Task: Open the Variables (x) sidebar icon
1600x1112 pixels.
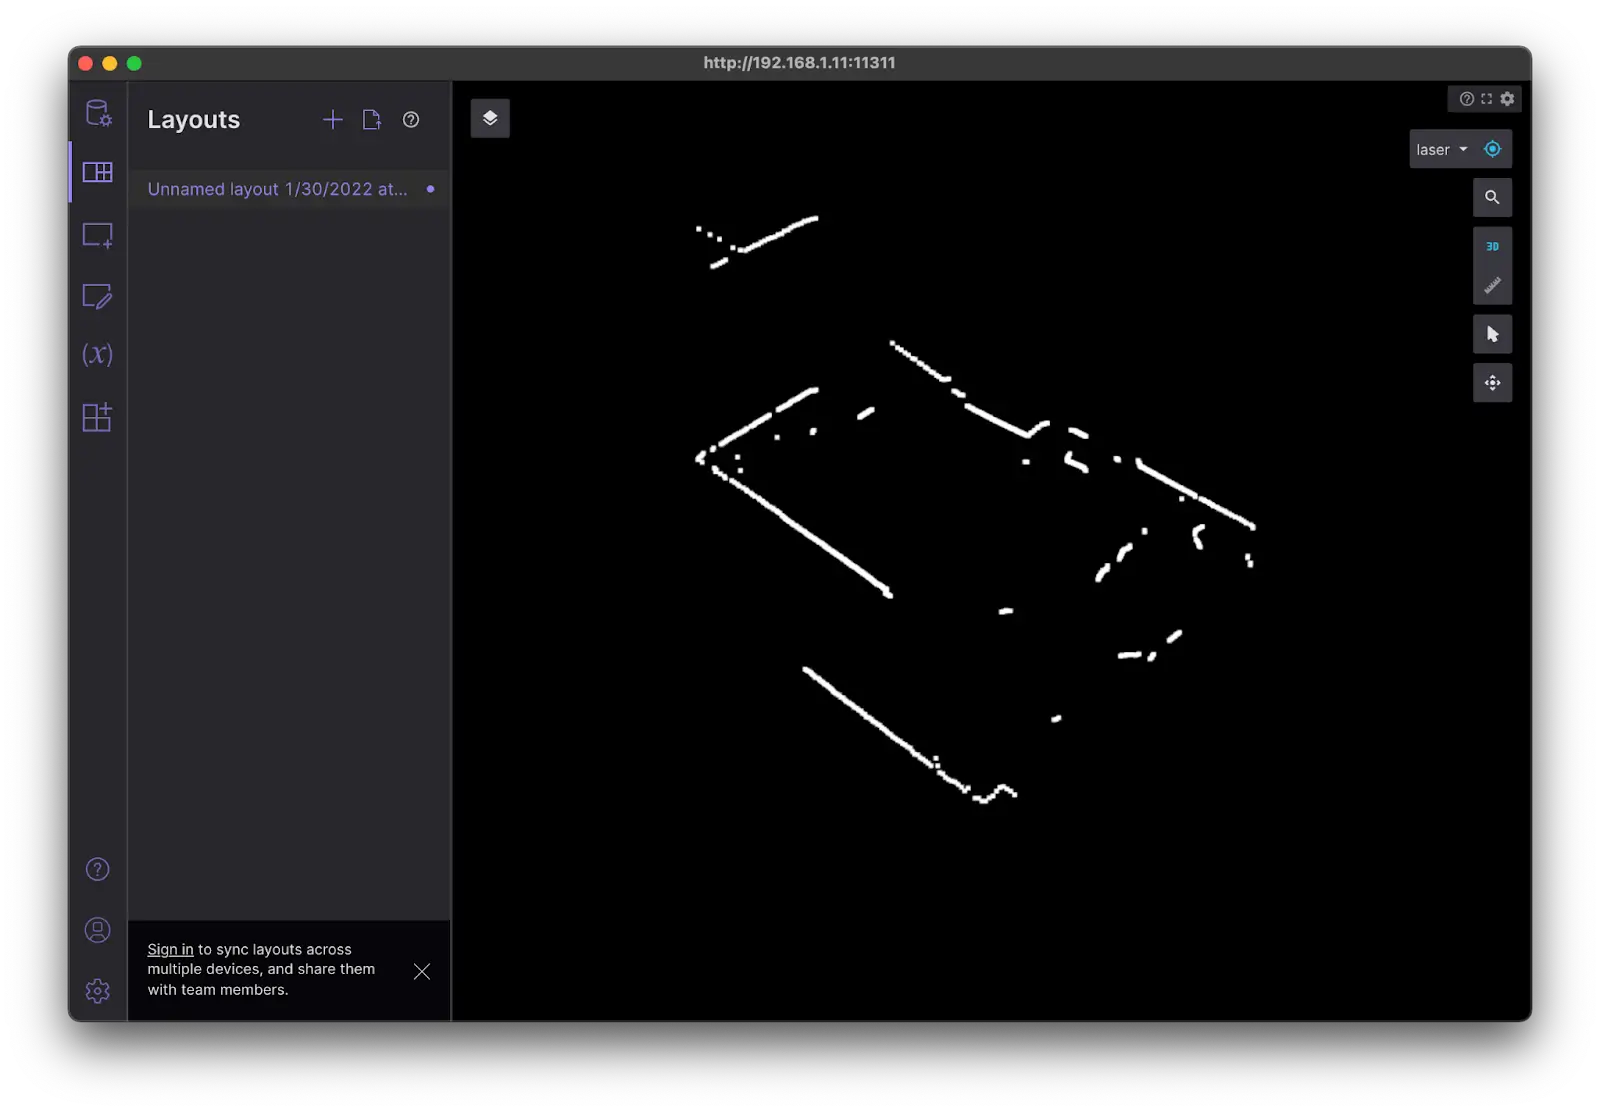Action: pyautogui.click(x=98, y=355)
